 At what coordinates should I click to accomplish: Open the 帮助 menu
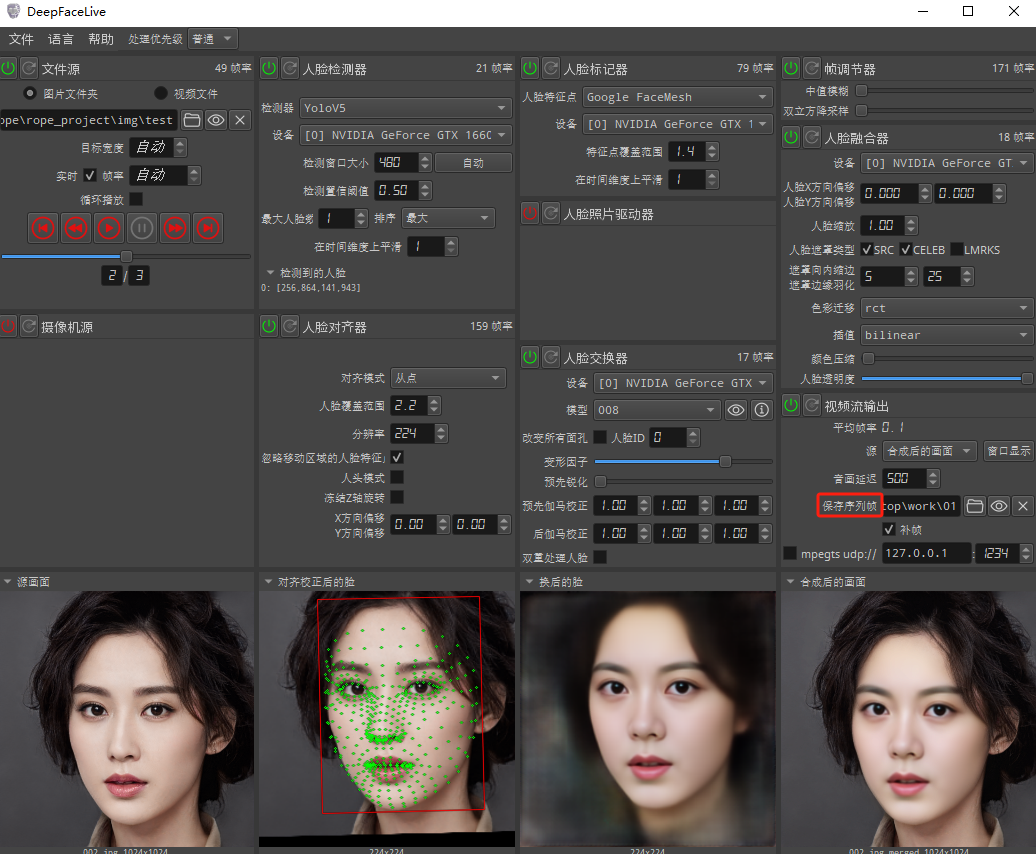click(x=101, y=39)
